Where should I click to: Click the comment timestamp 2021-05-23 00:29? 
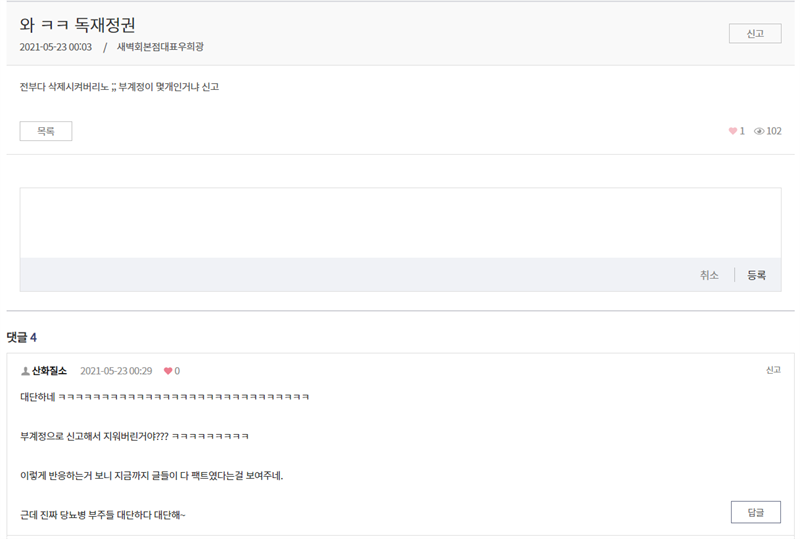coord(116,371)
